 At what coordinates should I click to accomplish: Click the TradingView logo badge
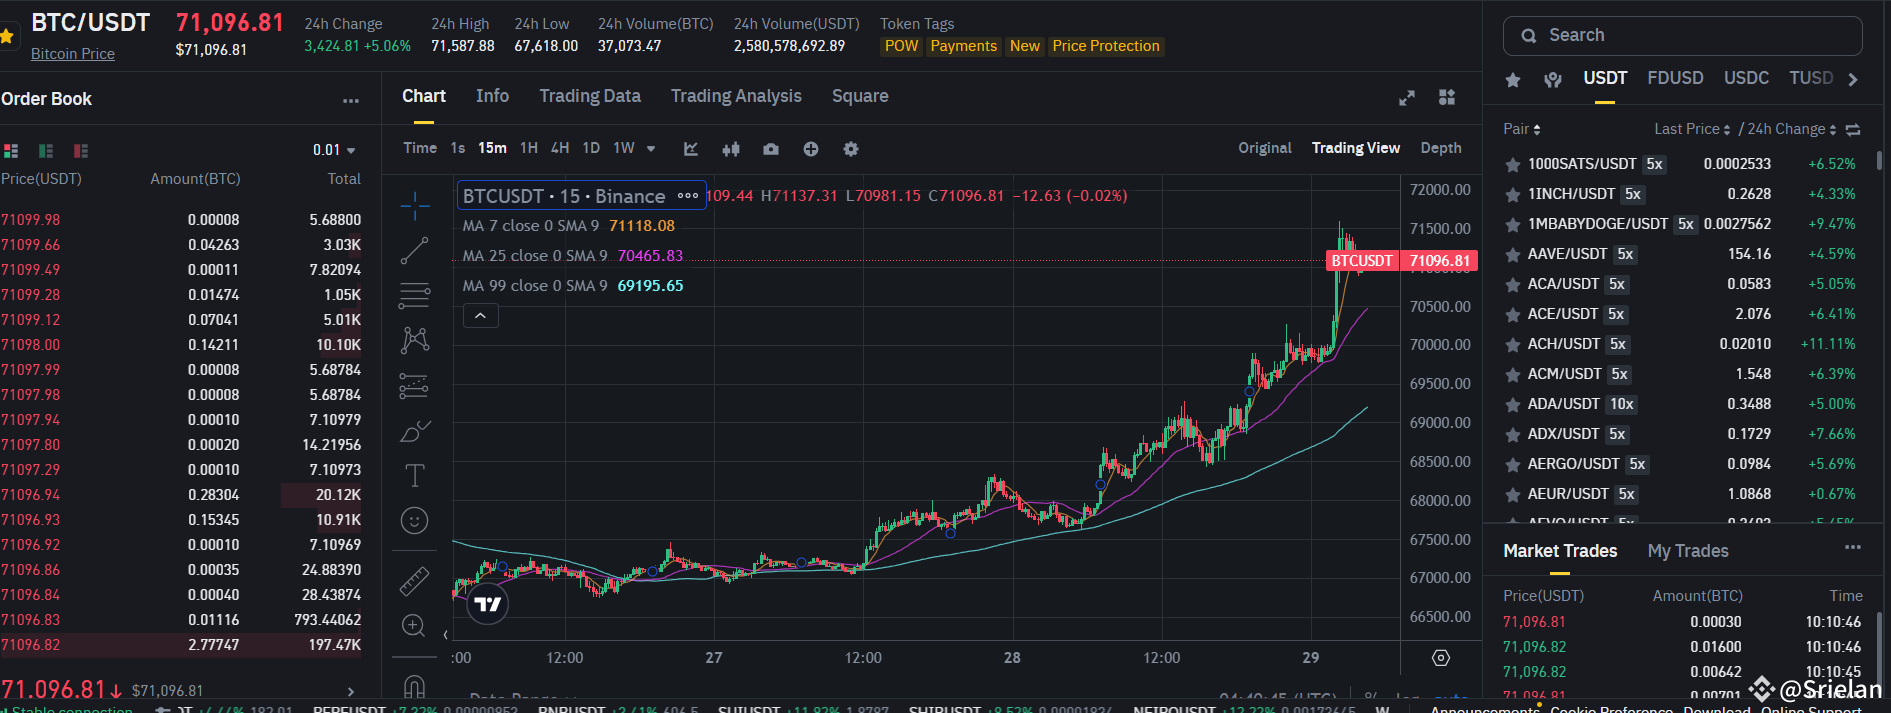487,603
